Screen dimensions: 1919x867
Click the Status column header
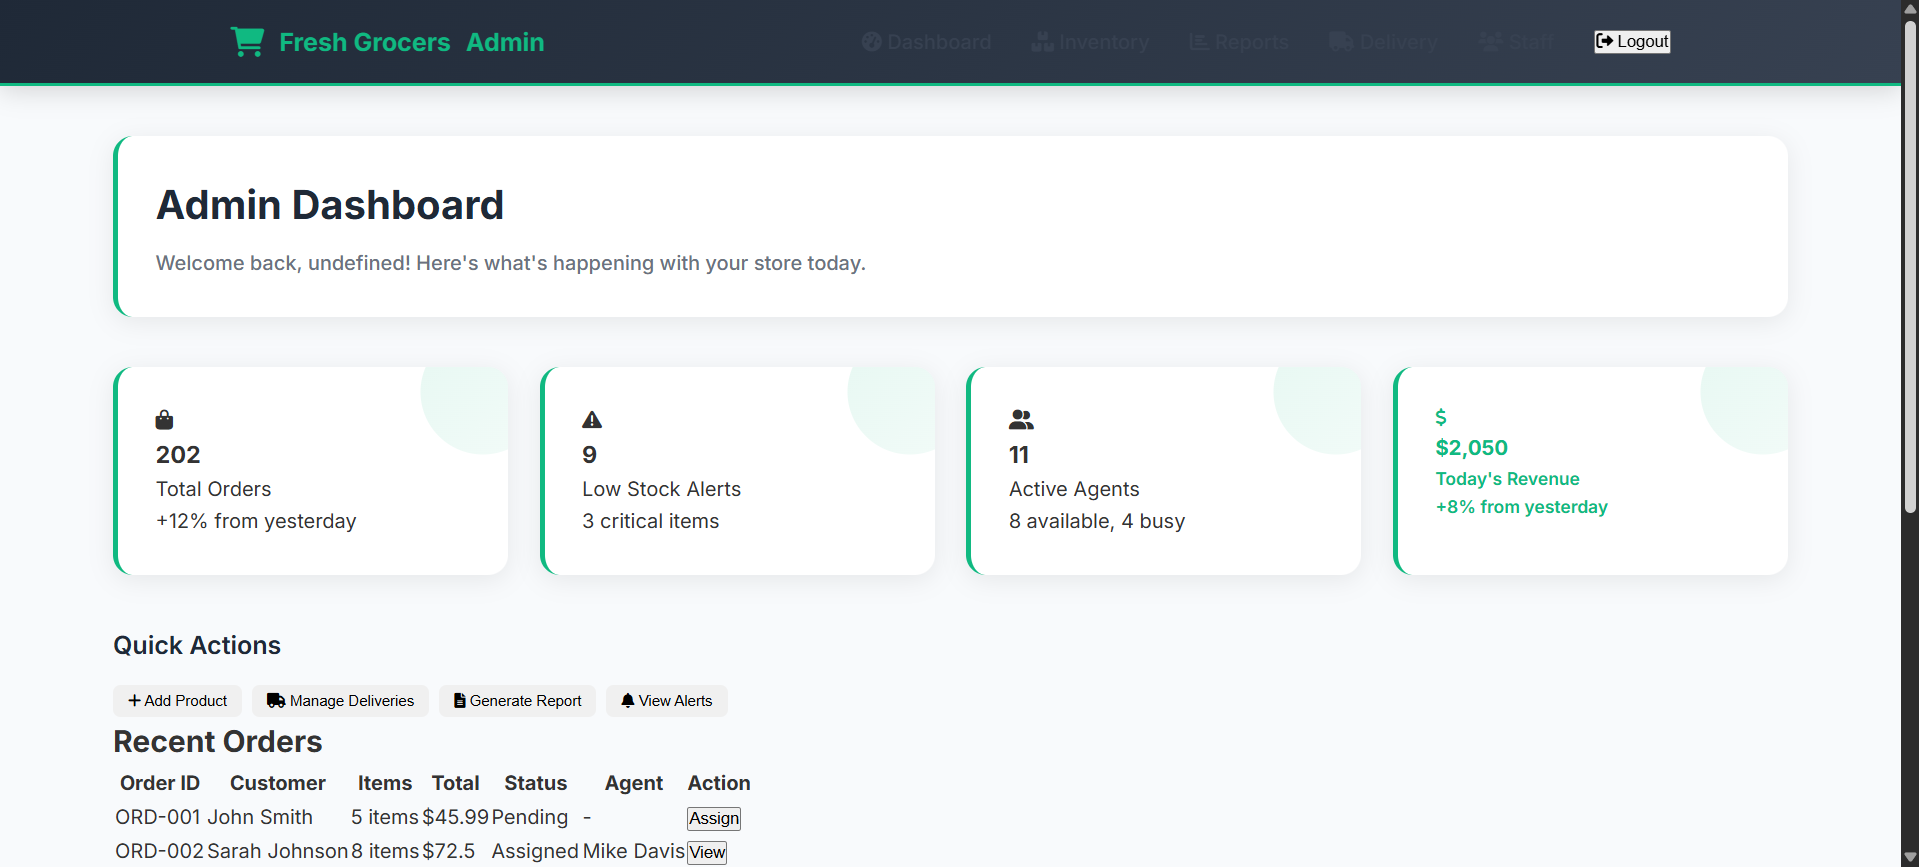(536, 783)
